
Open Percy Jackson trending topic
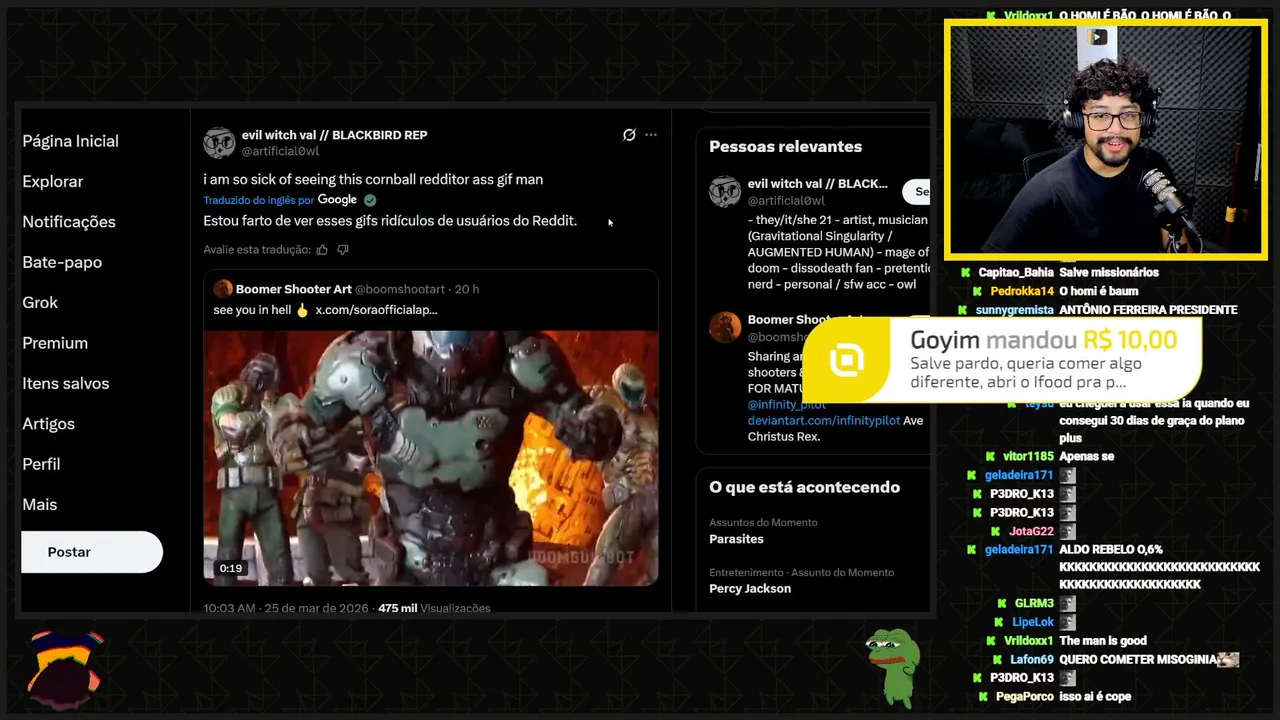(x=750, y=588)
